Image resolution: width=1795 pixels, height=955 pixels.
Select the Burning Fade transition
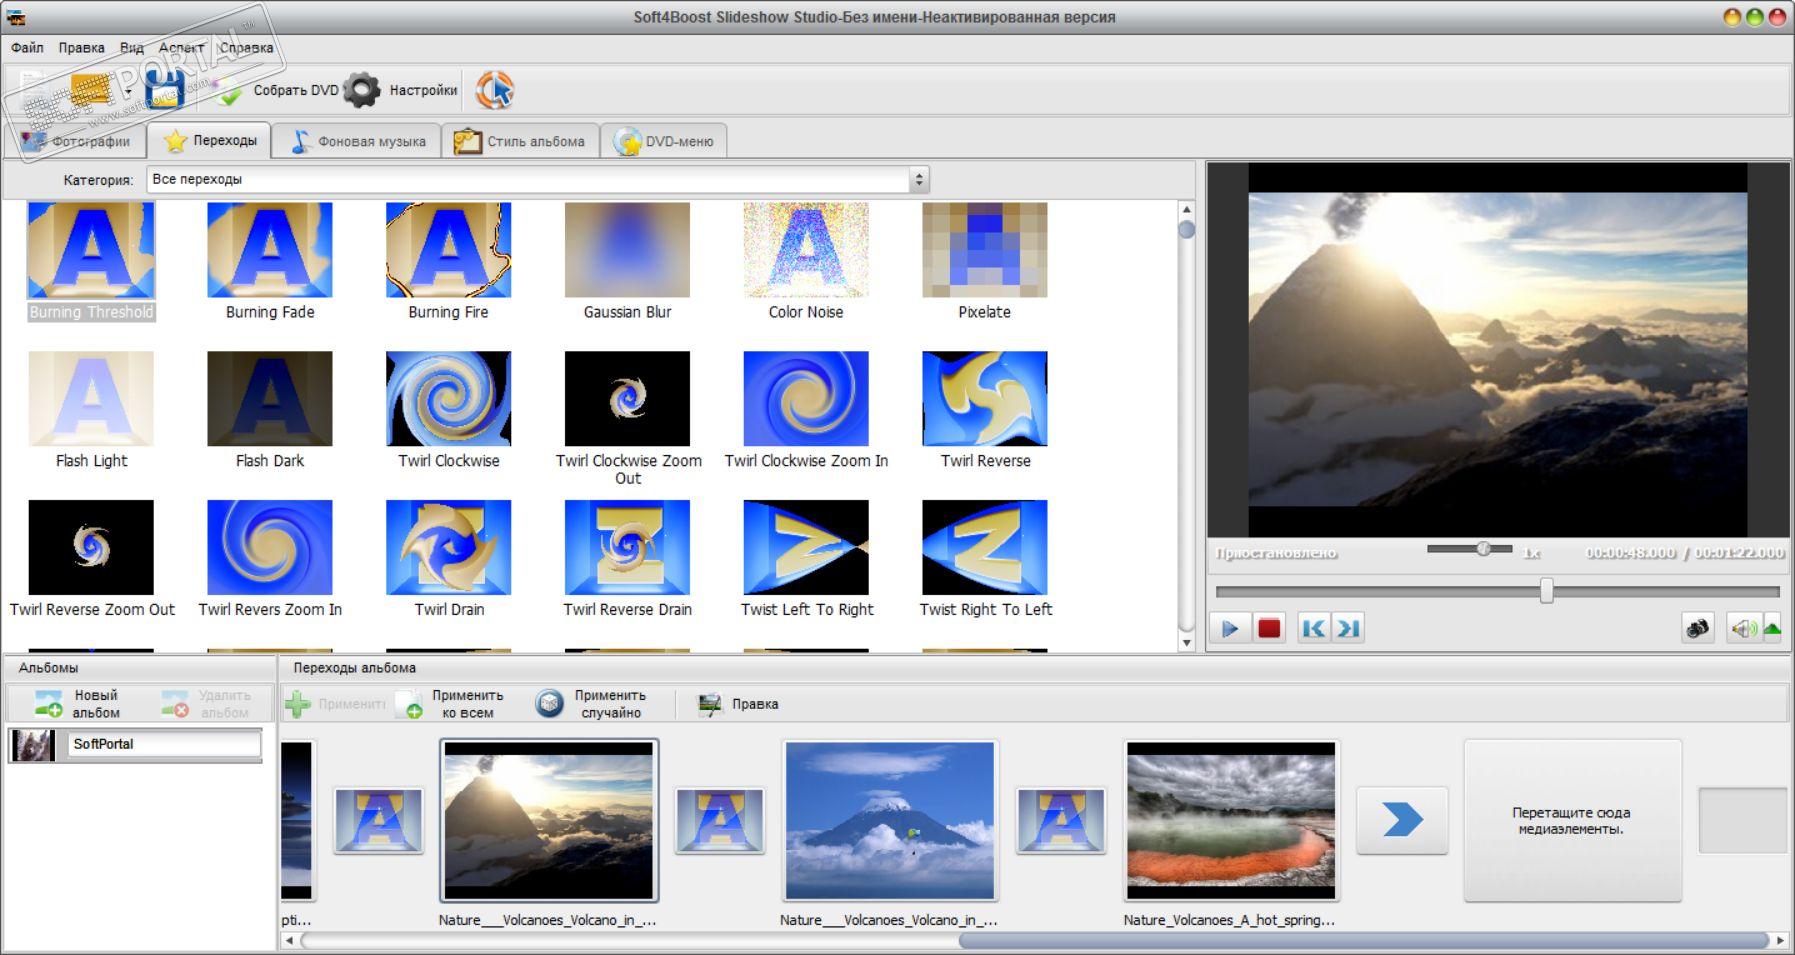[x=270, y=261]
